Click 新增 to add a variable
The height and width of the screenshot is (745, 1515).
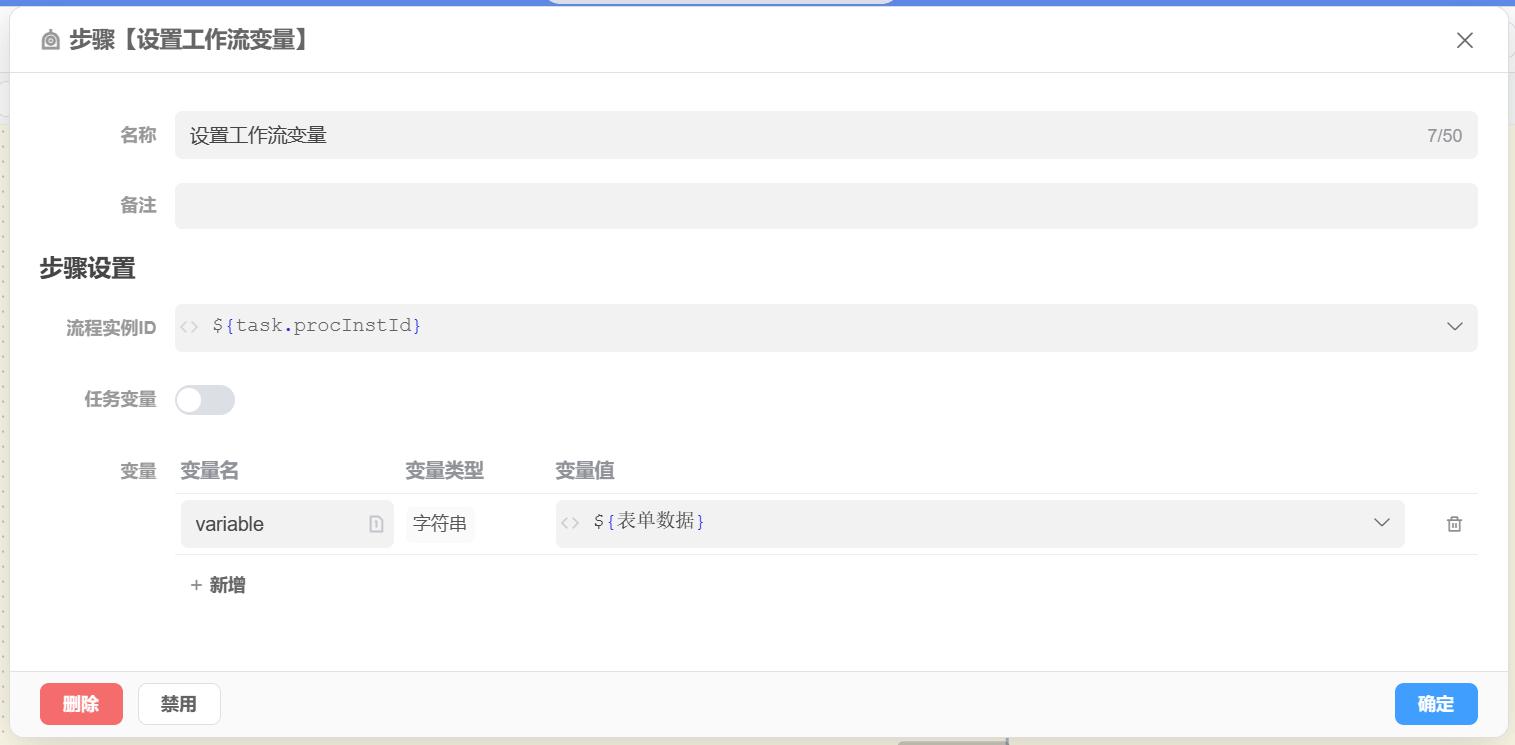[x=218, y=586]
